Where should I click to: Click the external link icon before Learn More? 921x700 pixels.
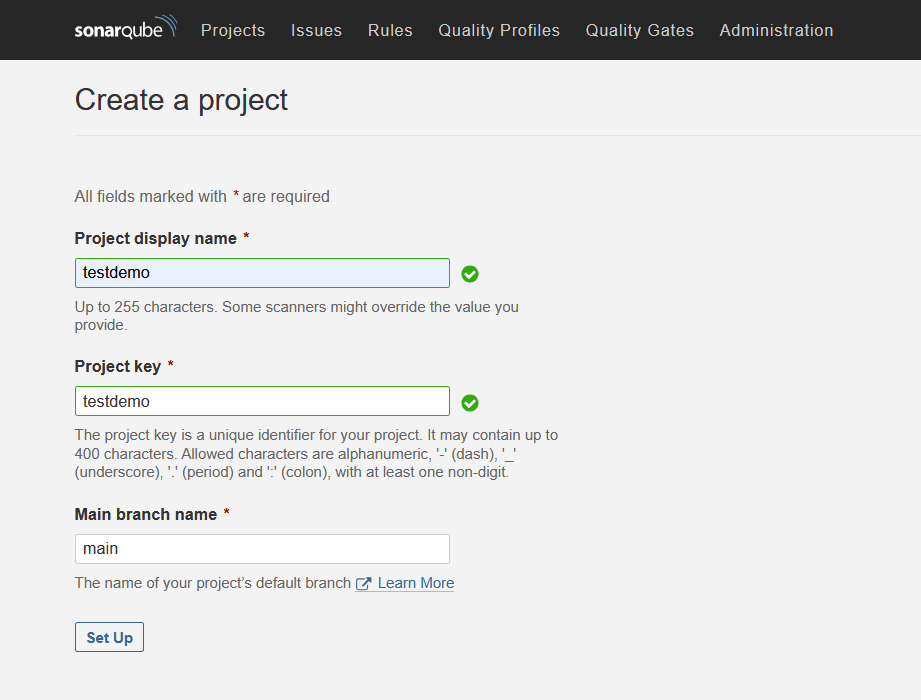(x=364, y=584)
